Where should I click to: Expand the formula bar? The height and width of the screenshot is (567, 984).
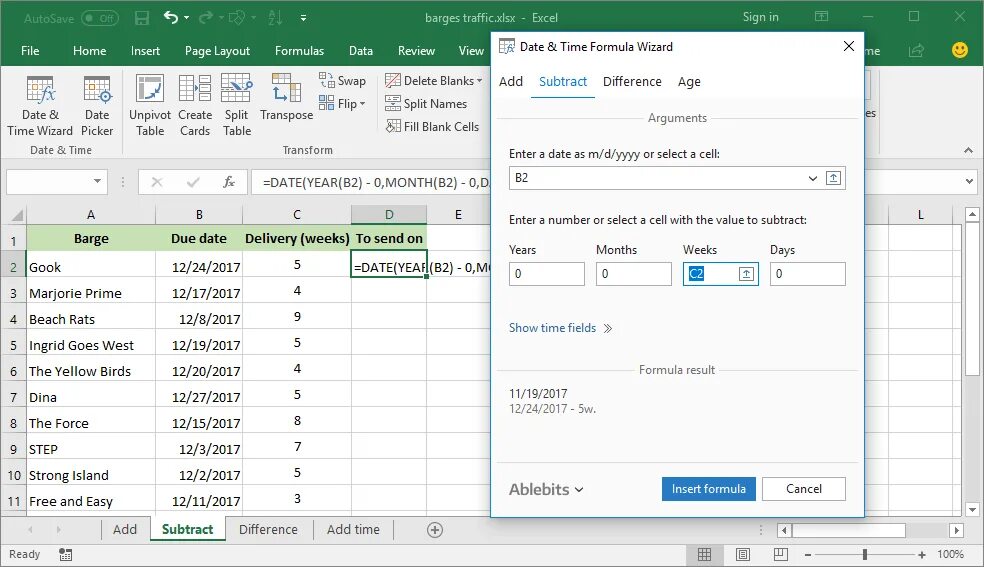tap(970, 182)
